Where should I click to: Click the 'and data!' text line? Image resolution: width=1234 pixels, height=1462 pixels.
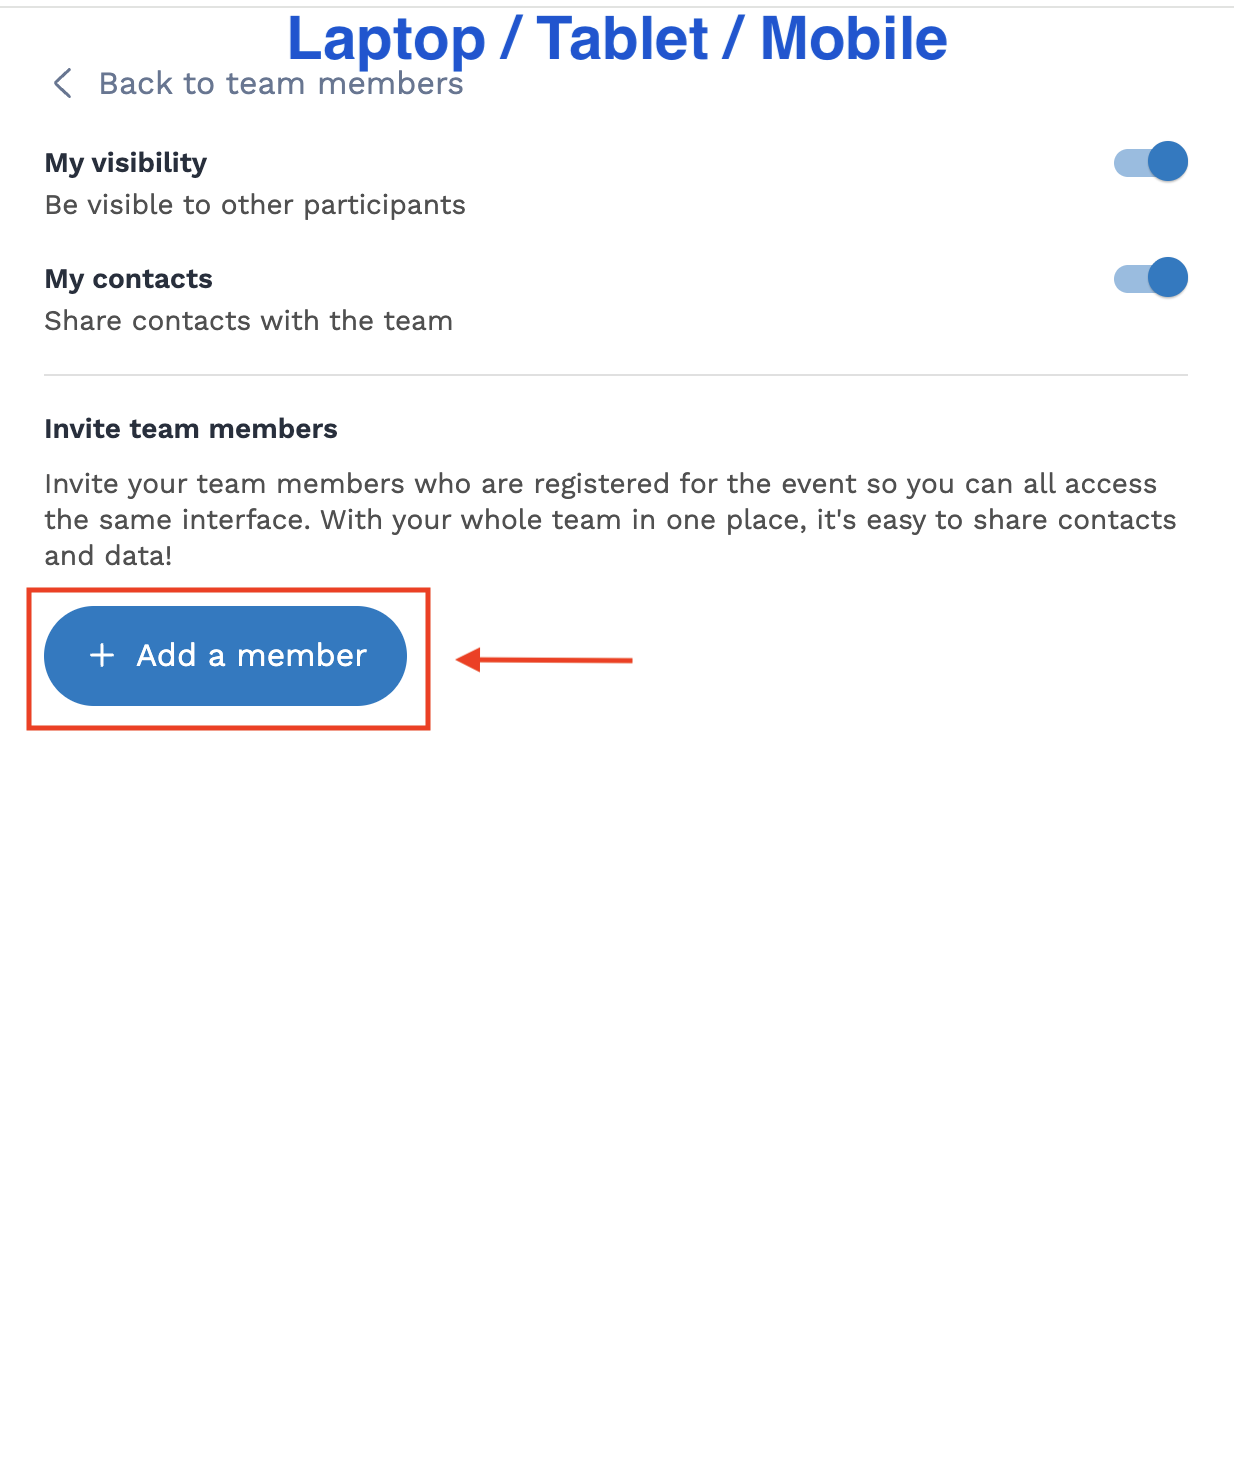coord(108,556)
